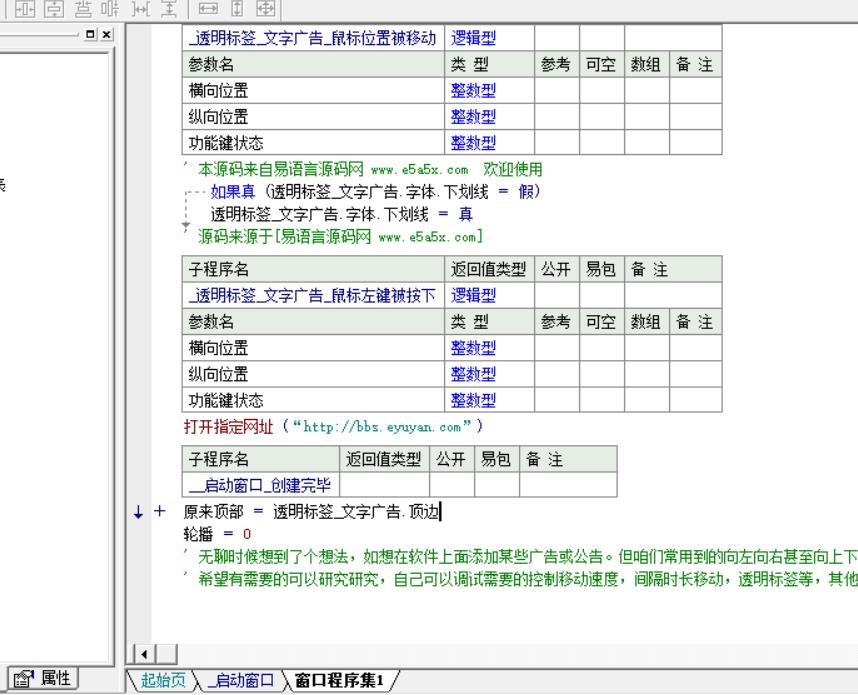Open the 属性 tab at bottom left
The image size is (858, 695).
pos(43,679)
